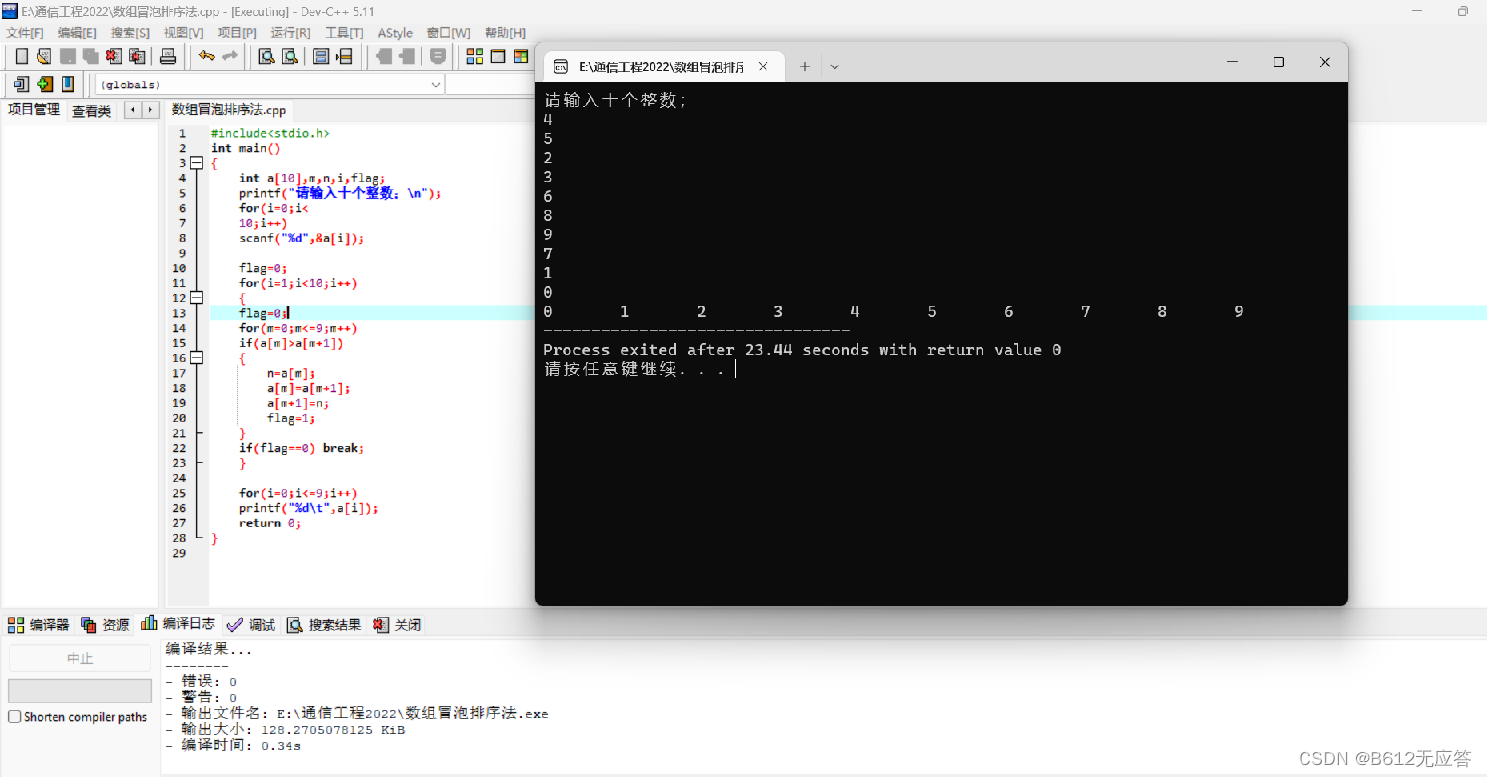Open the 编辑[E] menu
The height and width of the screenshot is (777, 1487).
pyautogui.click(x=77, y=33)
